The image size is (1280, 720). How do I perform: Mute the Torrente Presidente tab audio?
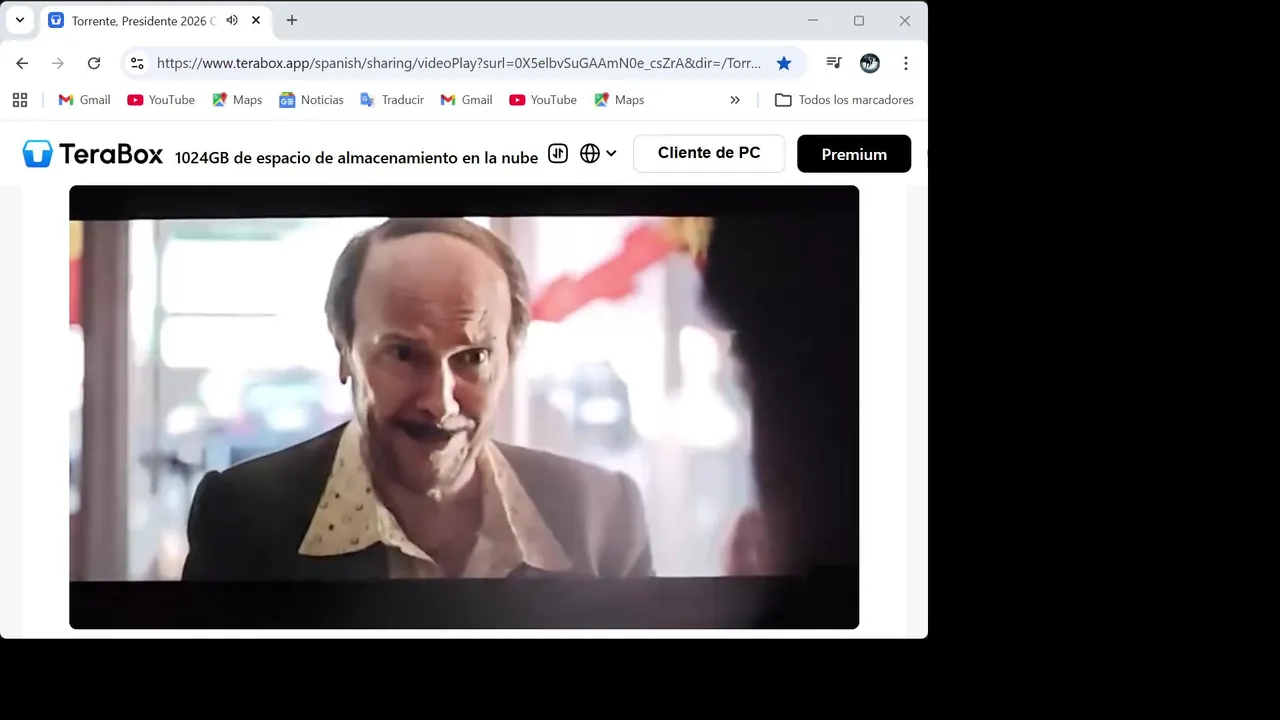[232, 20]
